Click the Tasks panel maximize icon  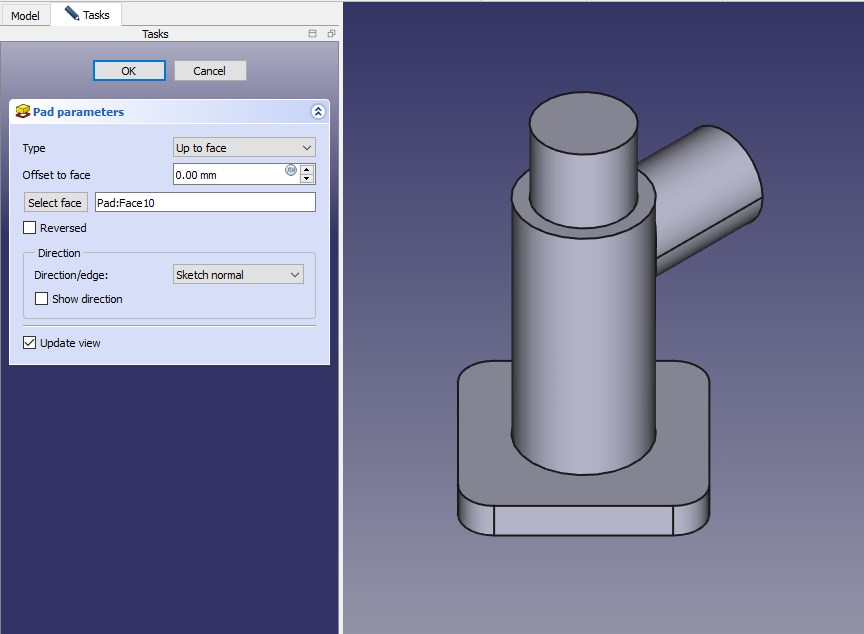(313, 34)
